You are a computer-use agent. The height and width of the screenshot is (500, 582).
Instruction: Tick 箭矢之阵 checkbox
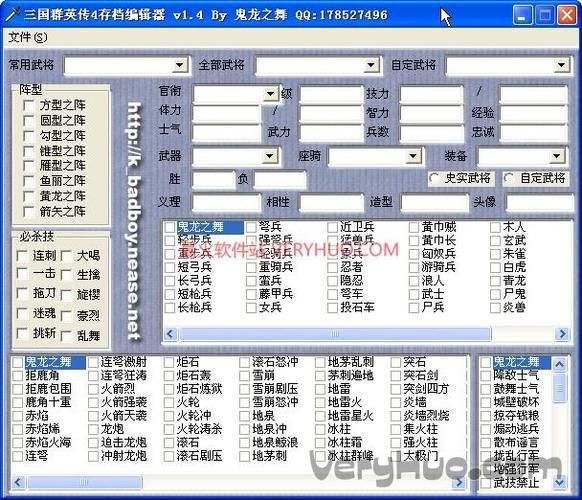pos(29,212)
